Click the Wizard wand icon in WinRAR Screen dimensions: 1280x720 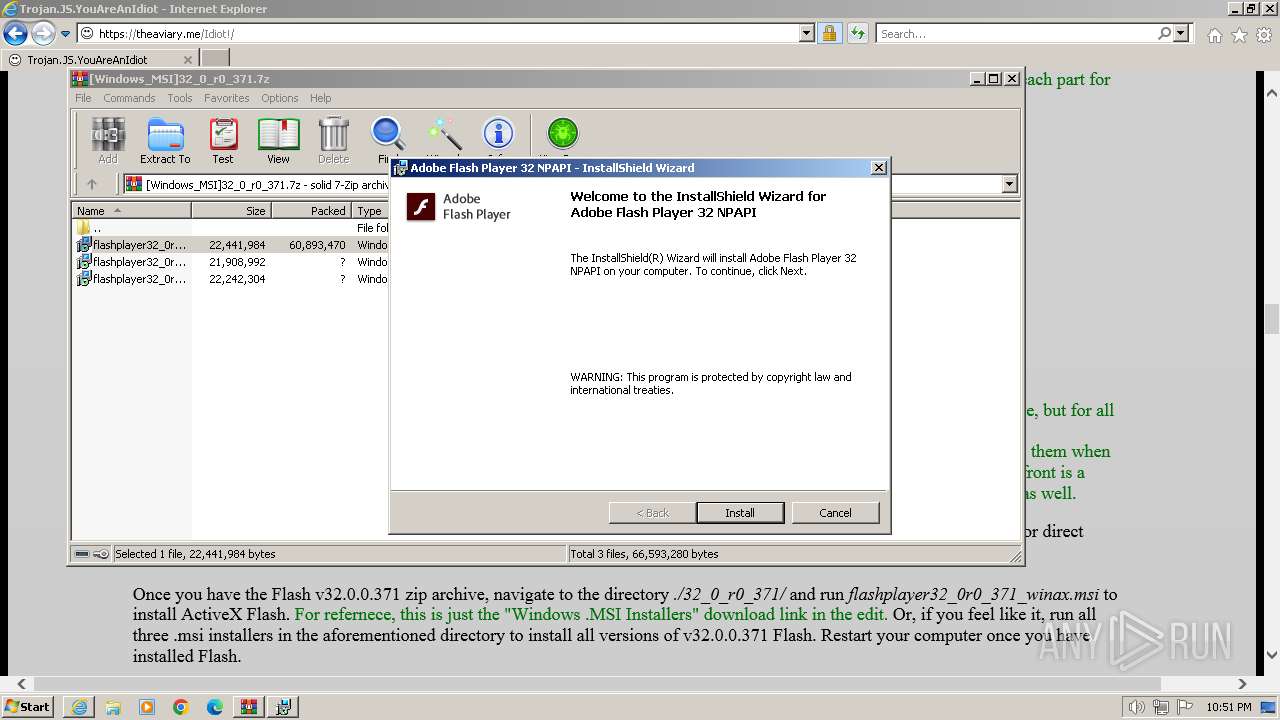coord(444,135)
